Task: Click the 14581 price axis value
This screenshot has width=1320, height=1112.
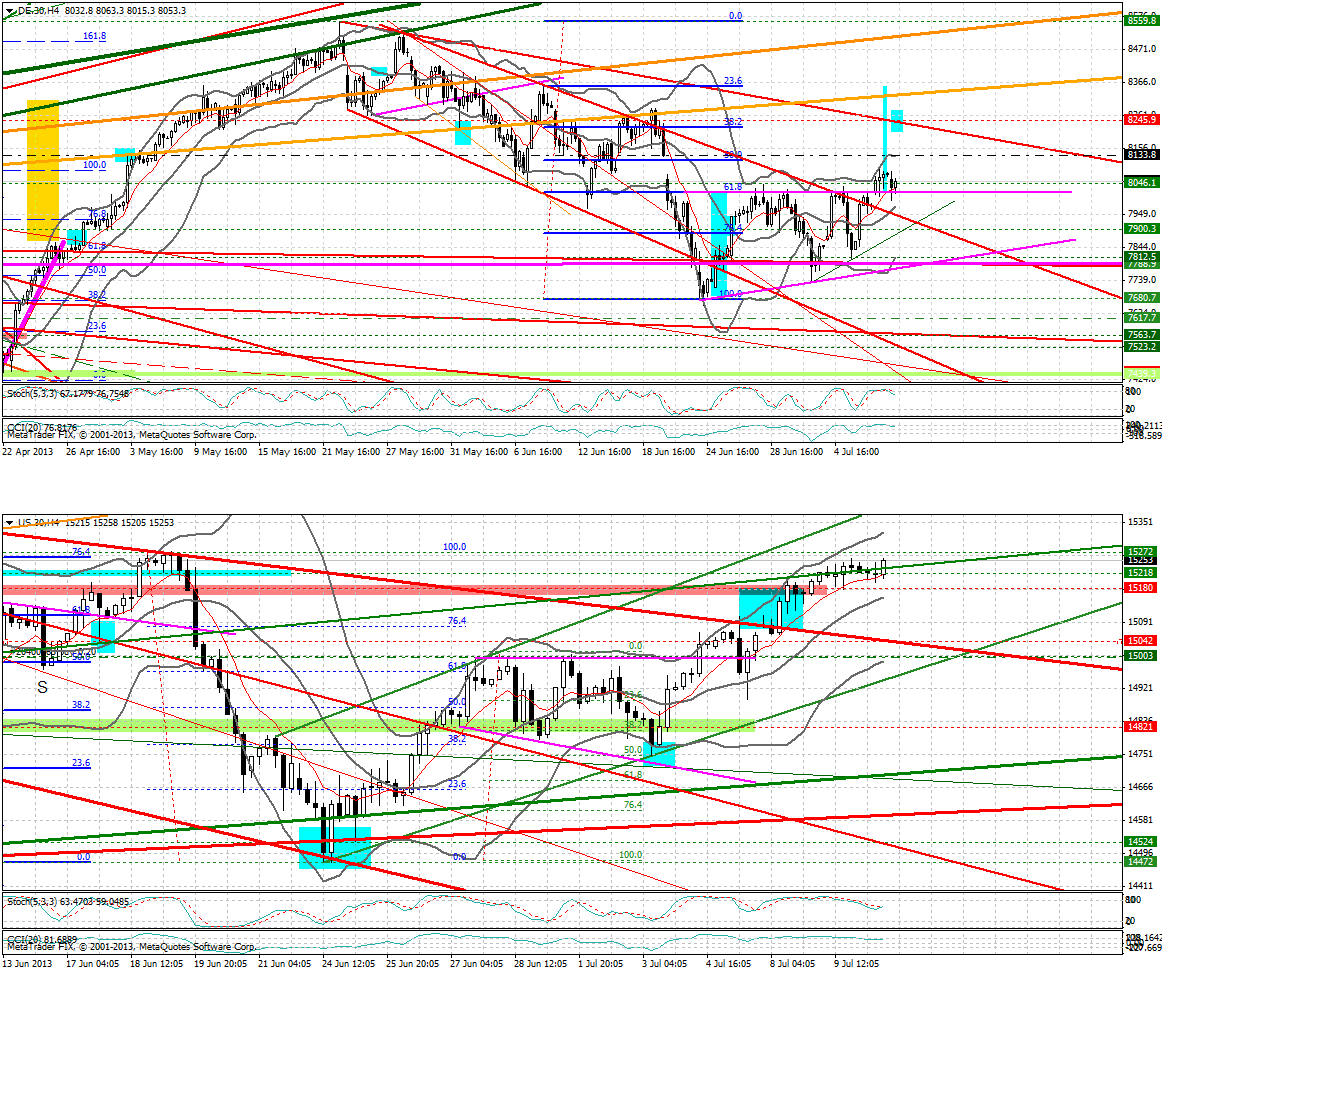Action: pos(1140,819)
